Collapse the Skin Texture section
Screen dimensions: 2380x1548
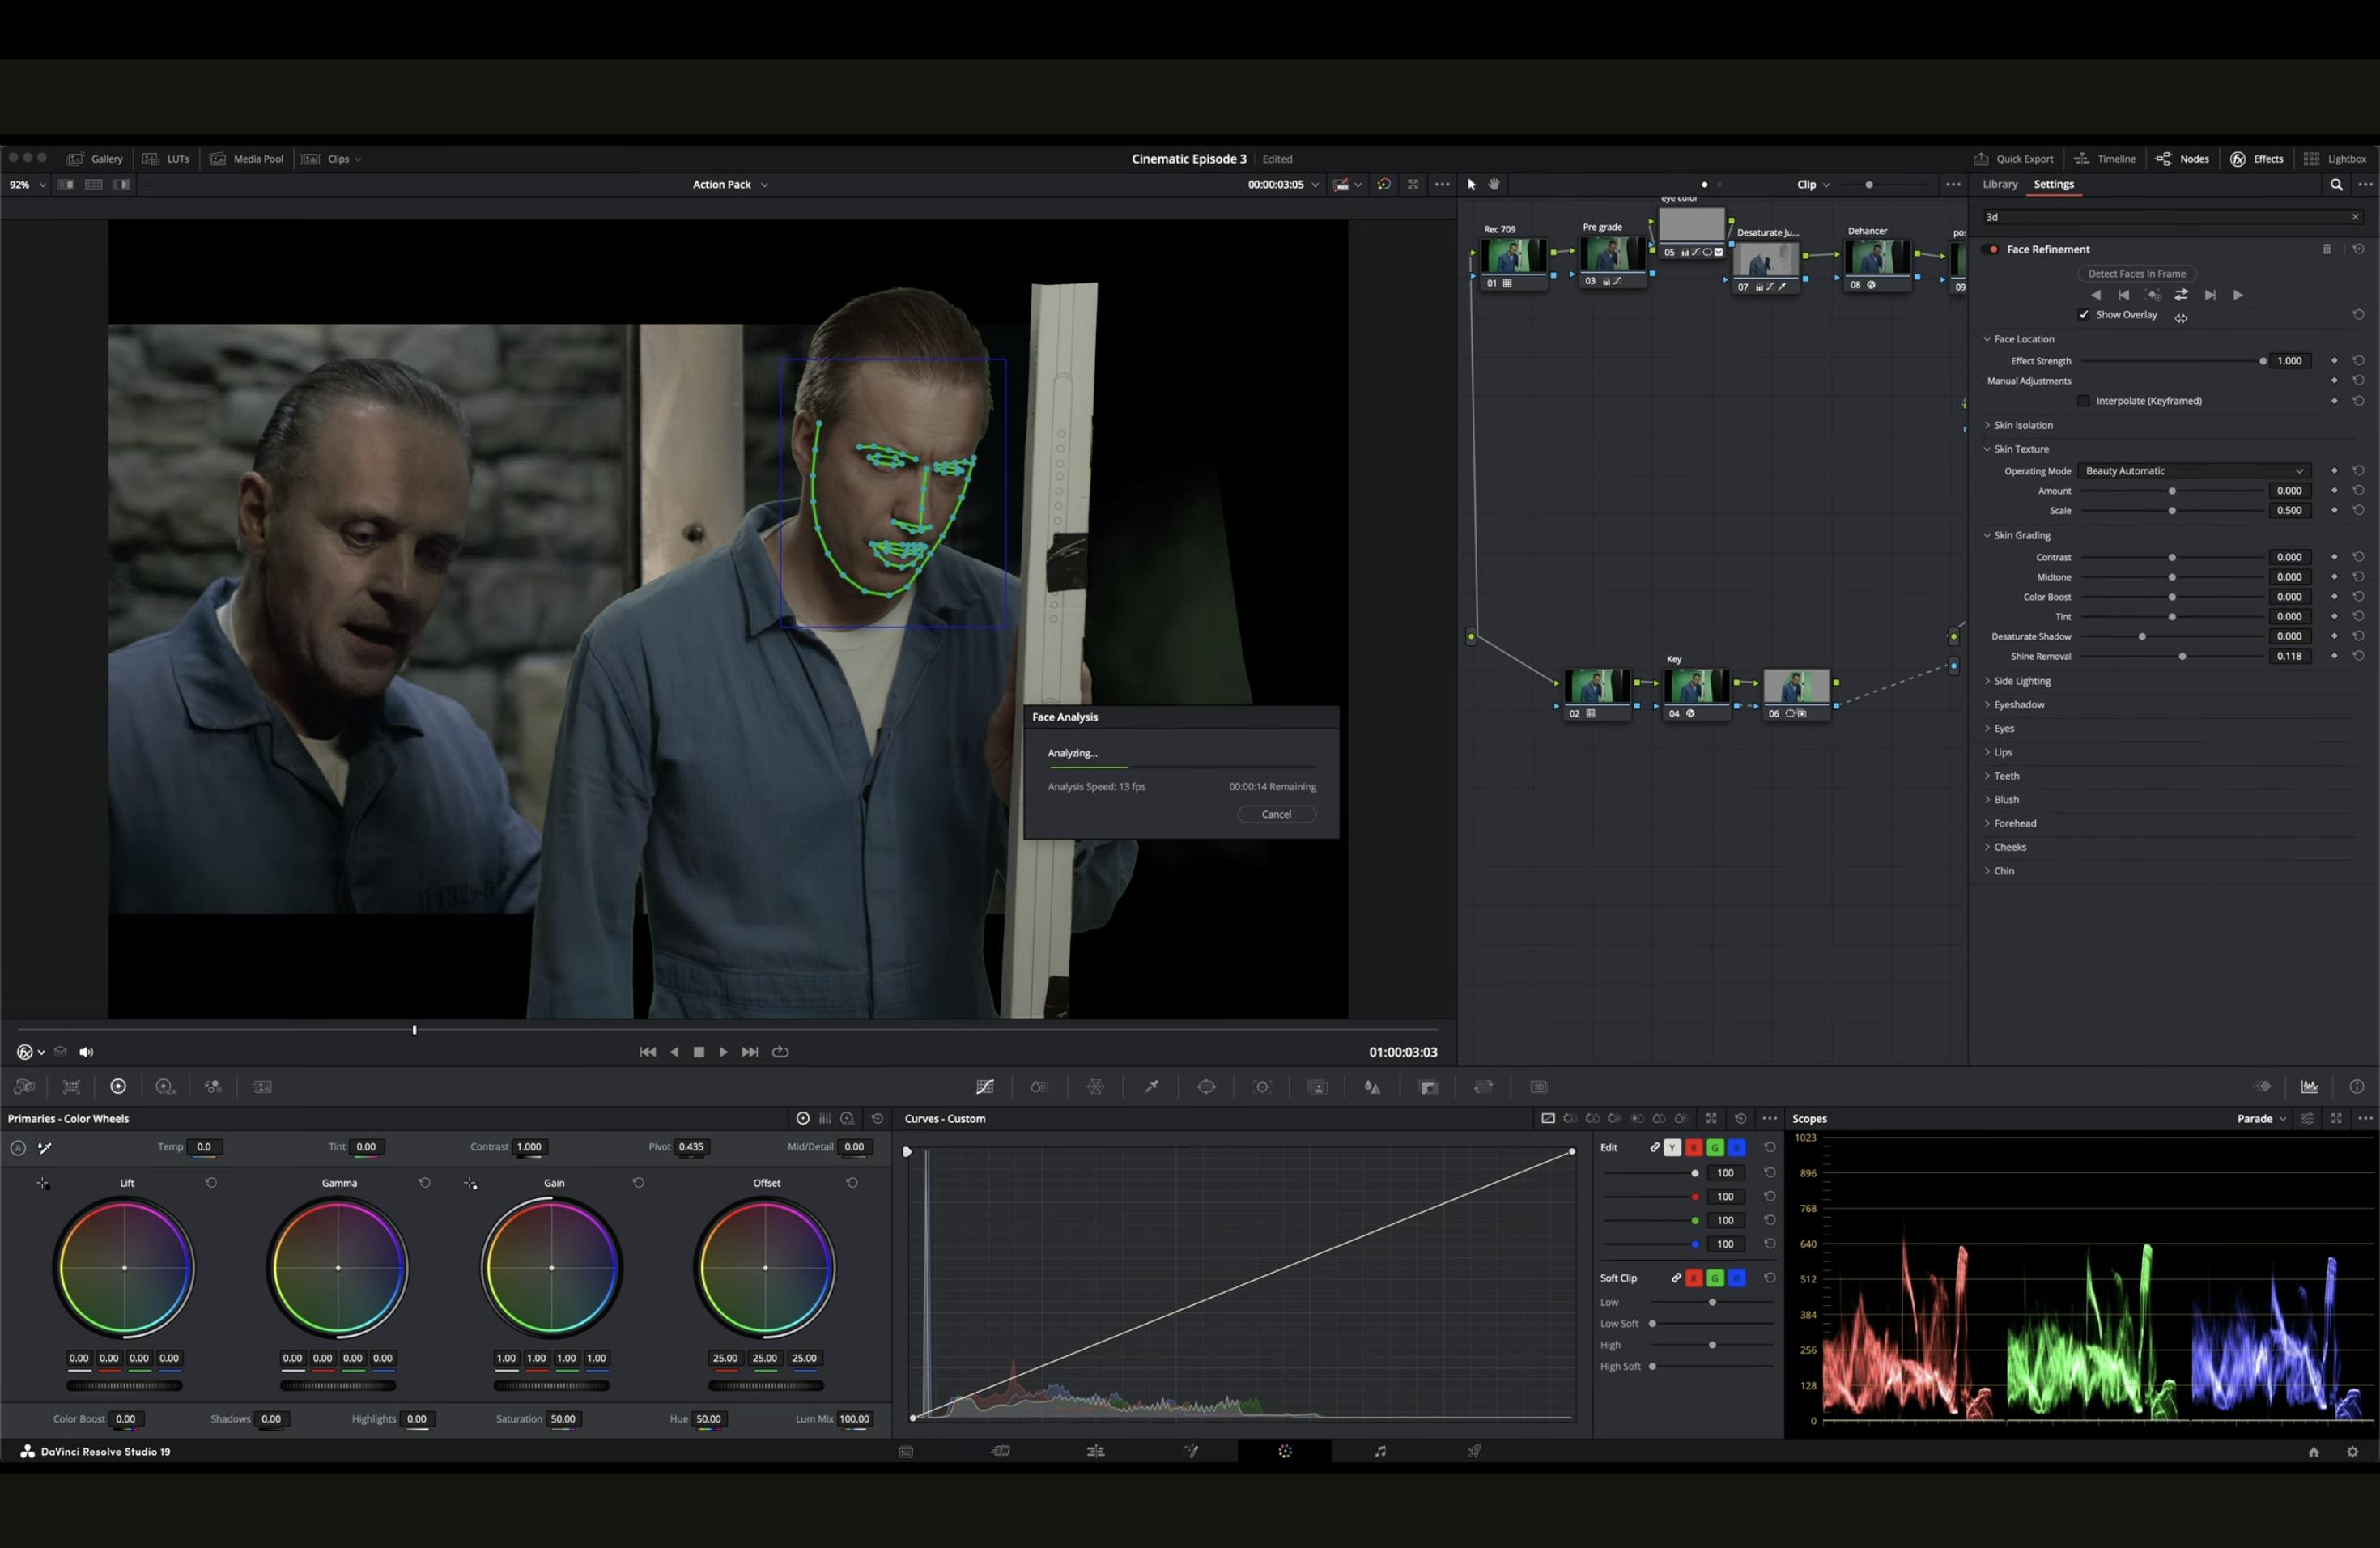point(2016,449)
